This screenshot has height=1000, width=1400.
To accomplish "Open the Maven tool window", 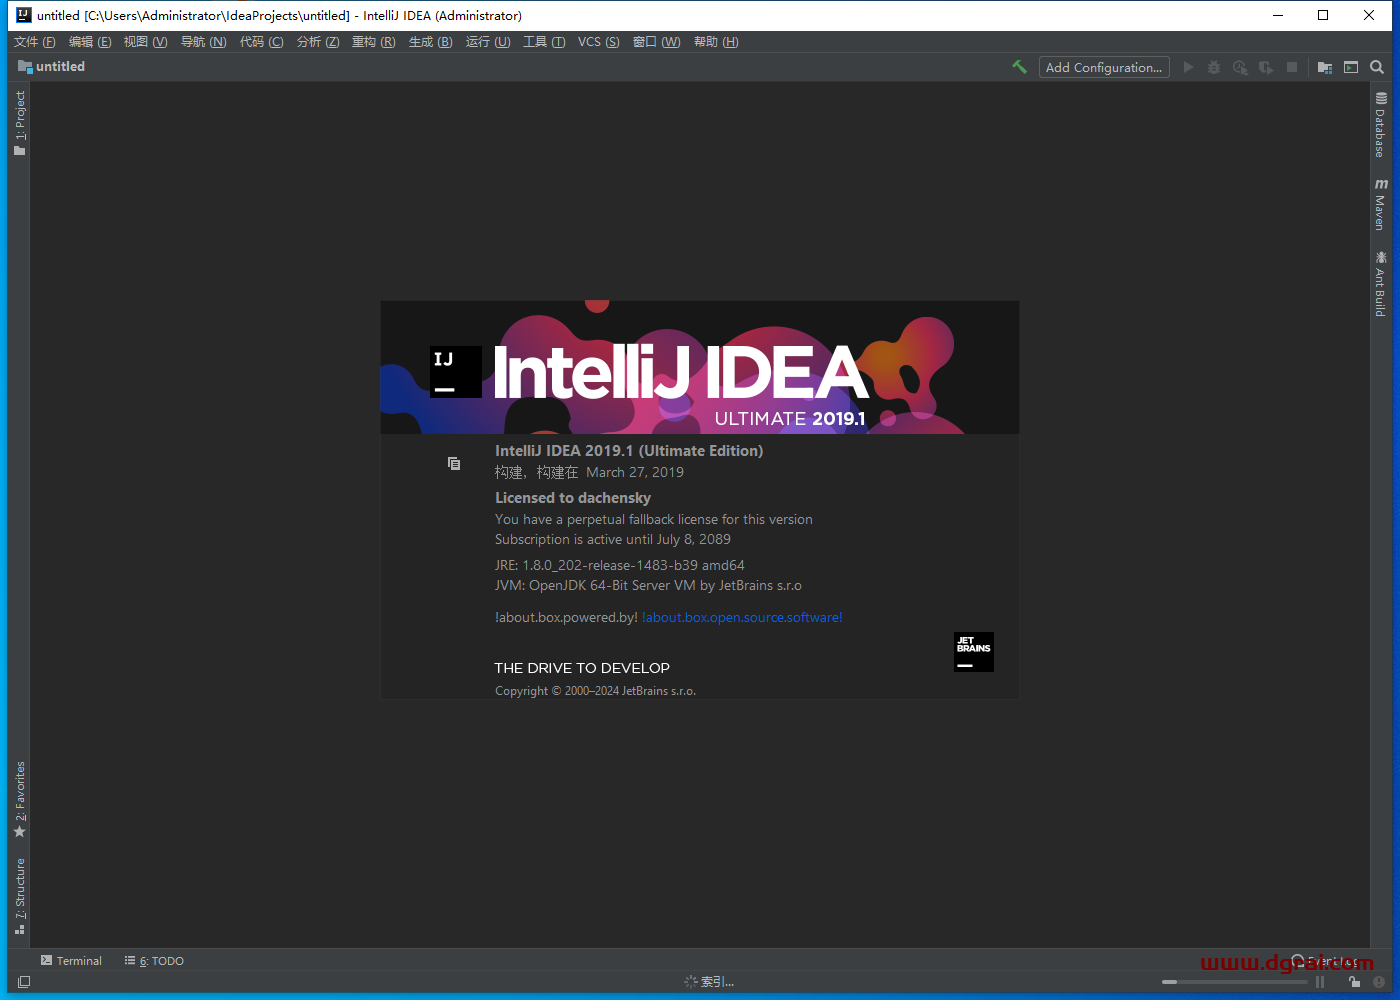I will pyautogui.click(x=1381, y=205).
